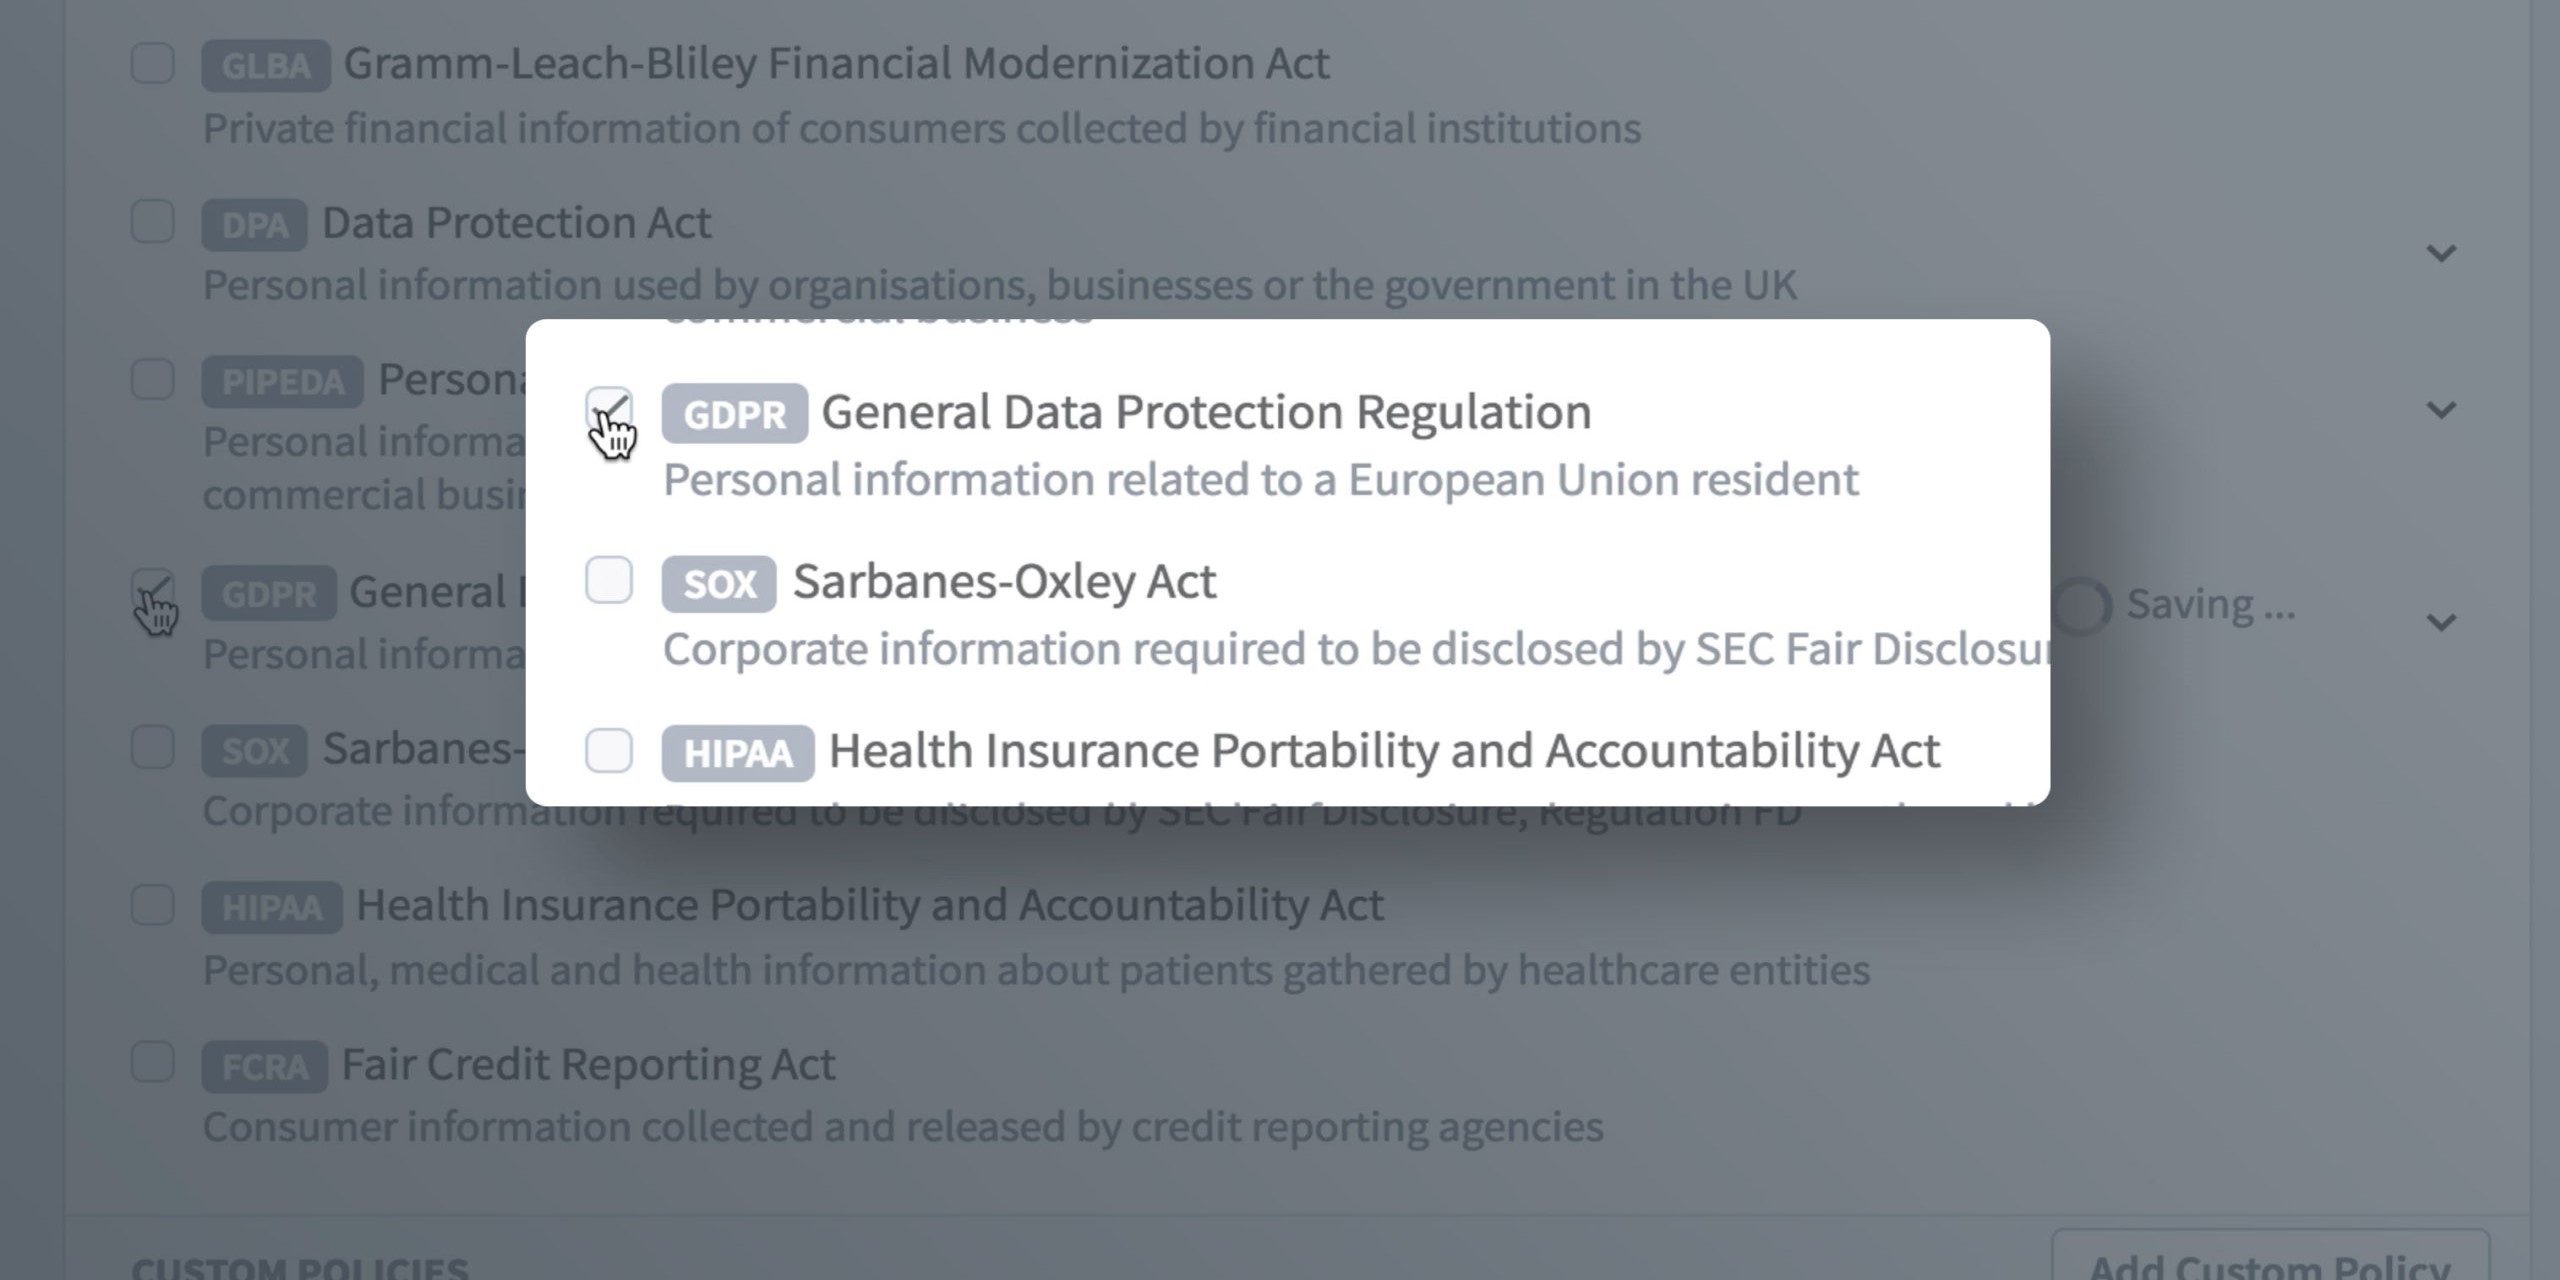Viewport: 2560px width, 1280px height.
Task: Click the Saving spinner indicator
Action: click(2082, 606)
